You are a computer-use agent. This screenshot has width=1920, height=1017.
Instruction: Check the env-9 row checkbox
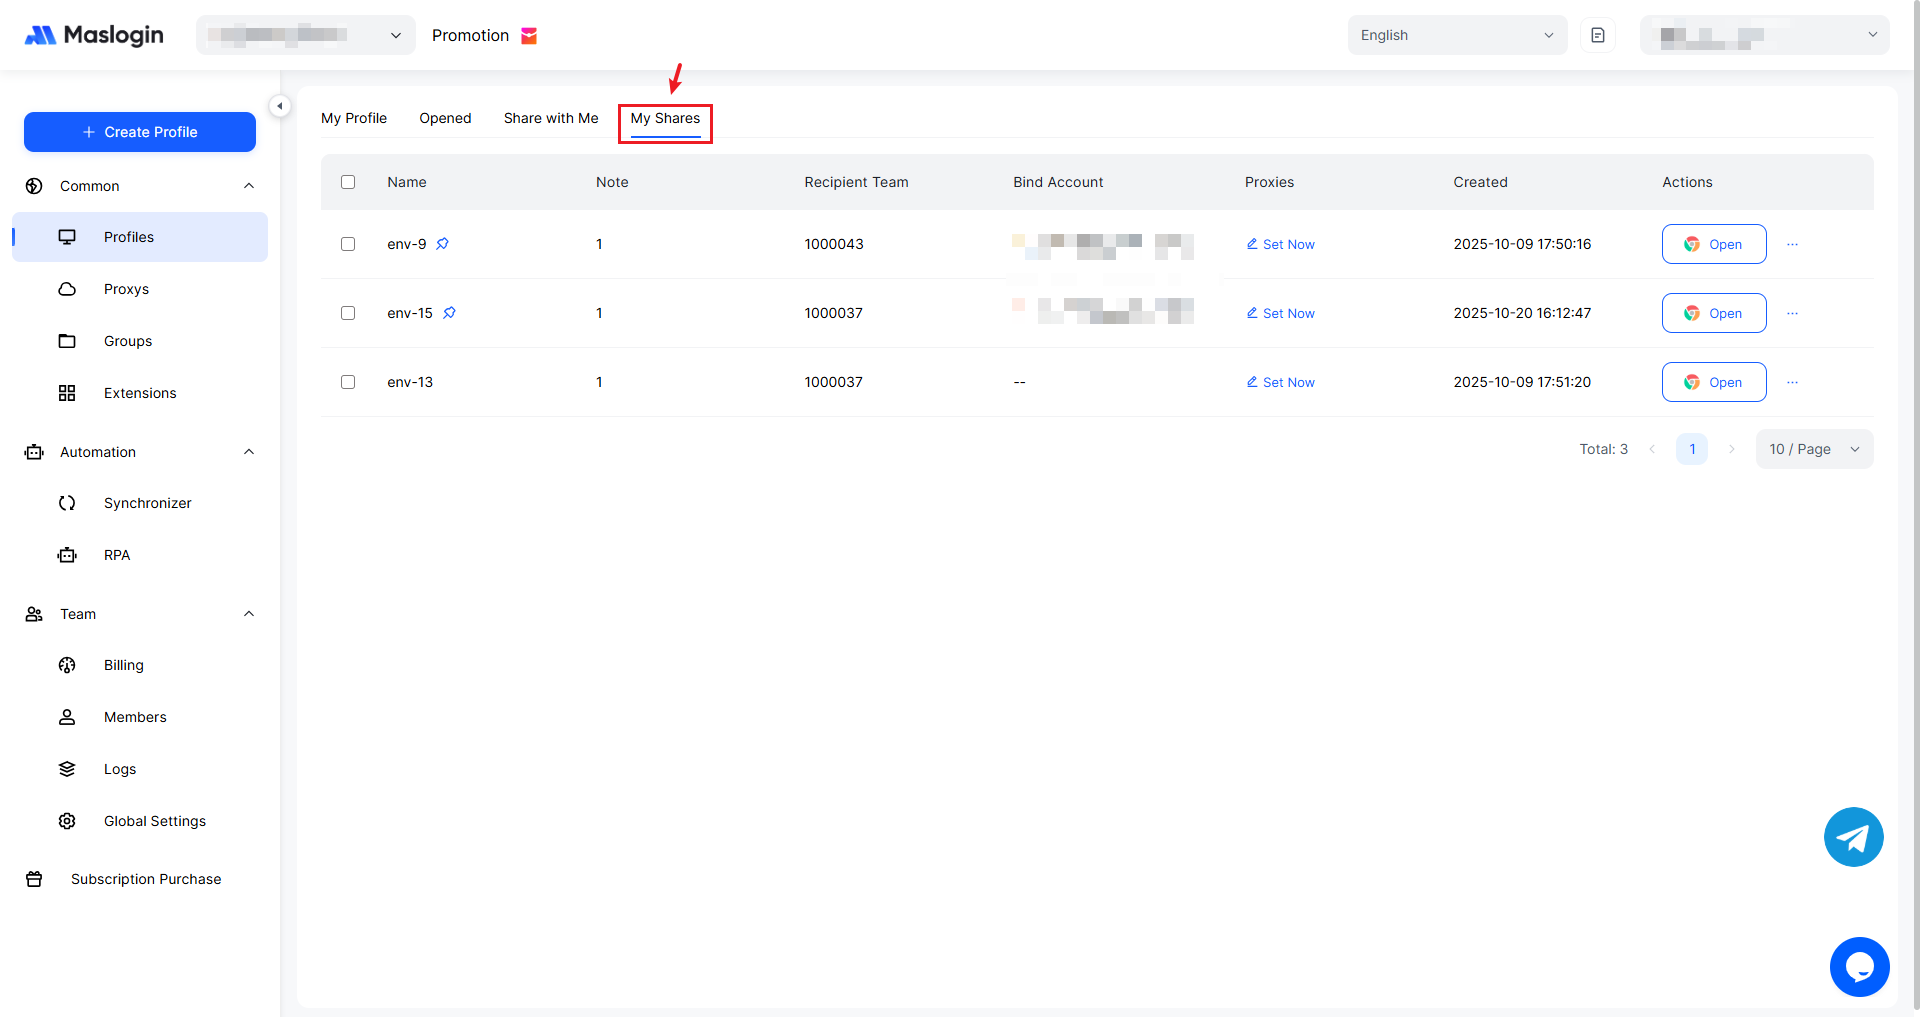click(348, 244)
